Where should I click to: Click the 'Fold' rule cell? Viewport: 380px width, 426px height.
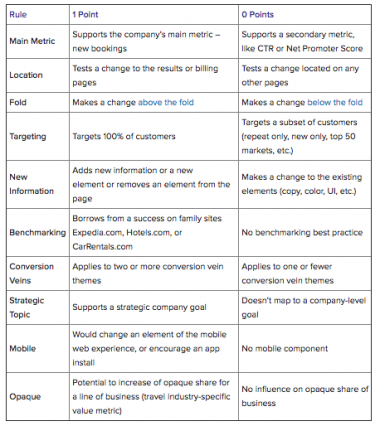click(38, 102)
